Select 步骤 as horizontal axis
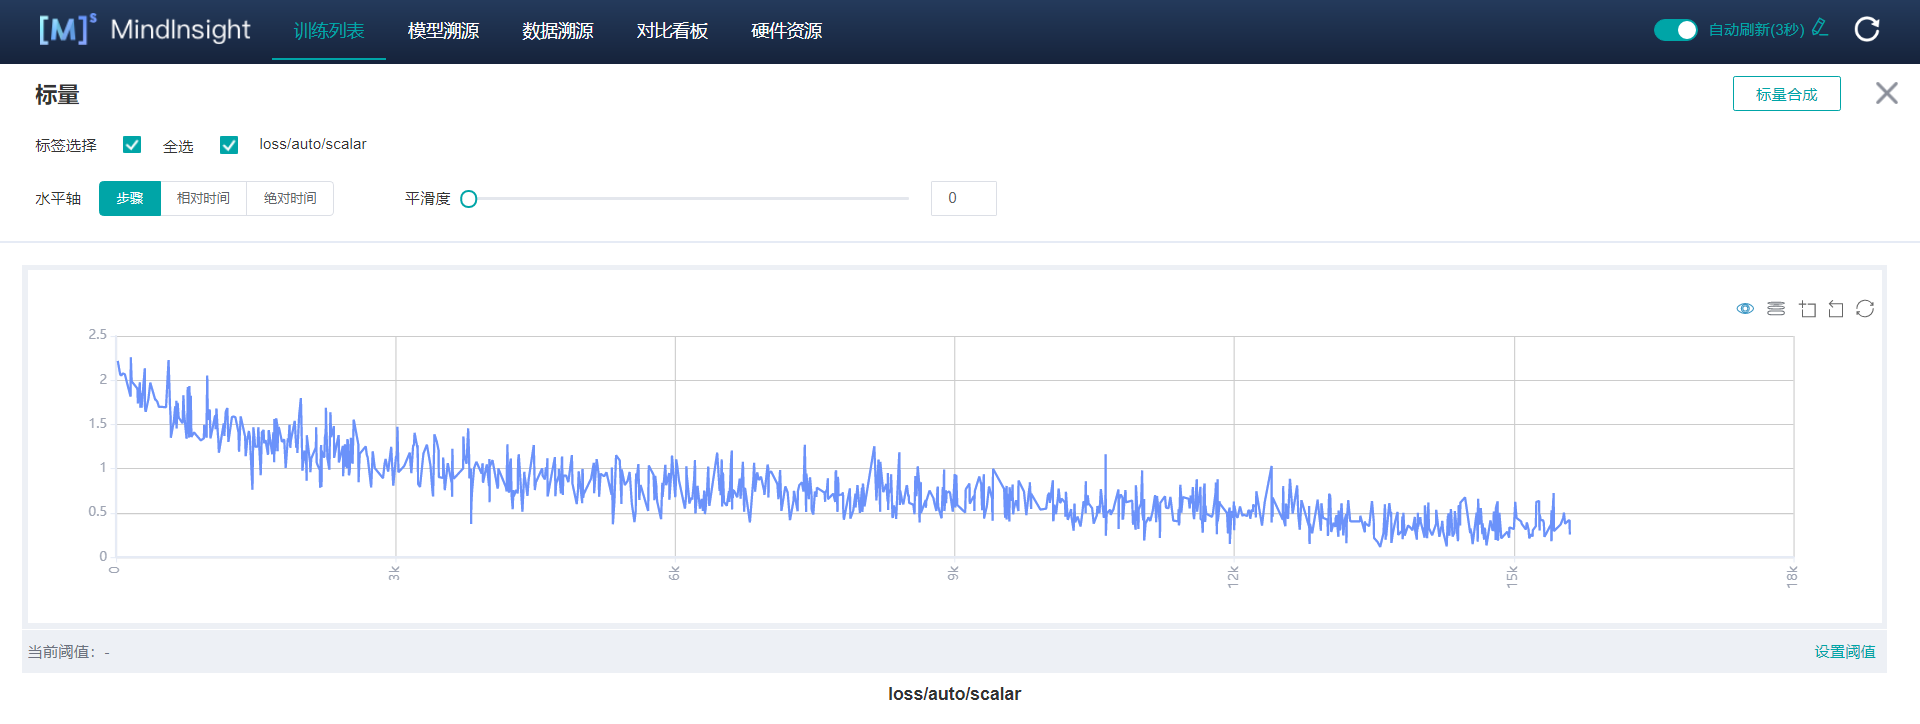1920x724 pixels. [130, 198]
